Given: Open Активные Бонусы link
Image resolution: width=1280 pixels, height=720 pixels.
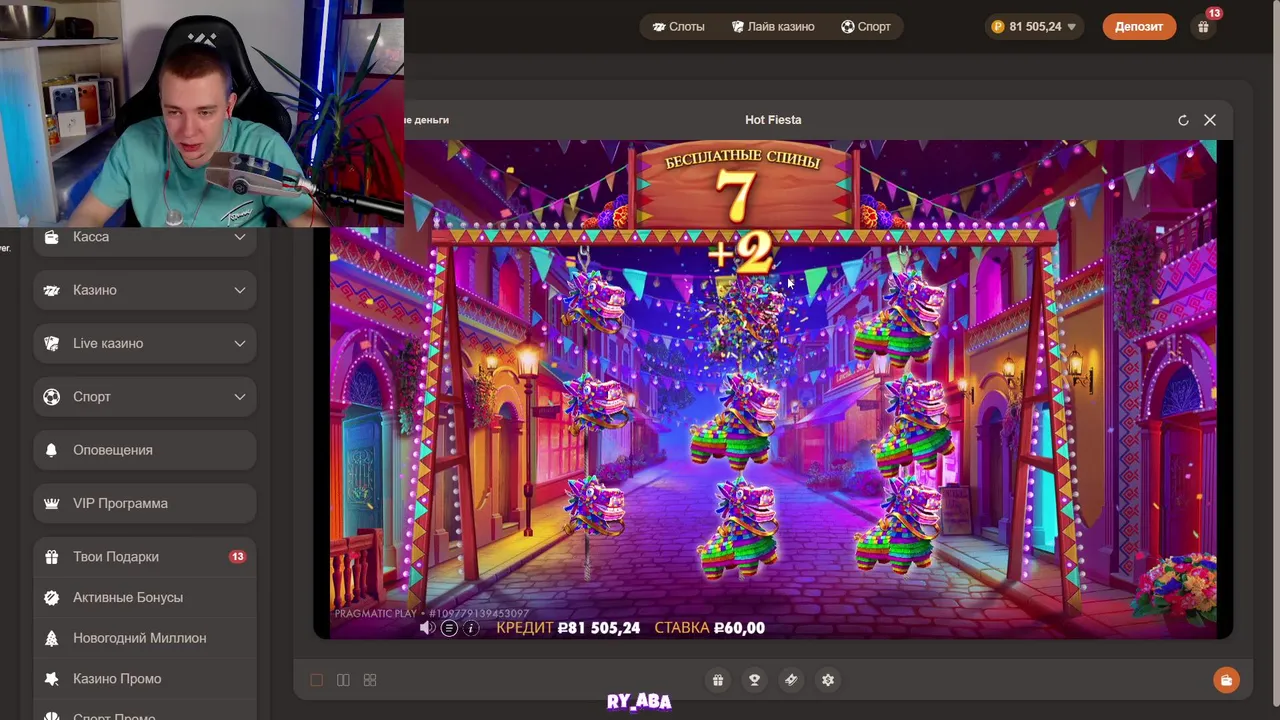Looking at the screenshot, I should (145, 597).
